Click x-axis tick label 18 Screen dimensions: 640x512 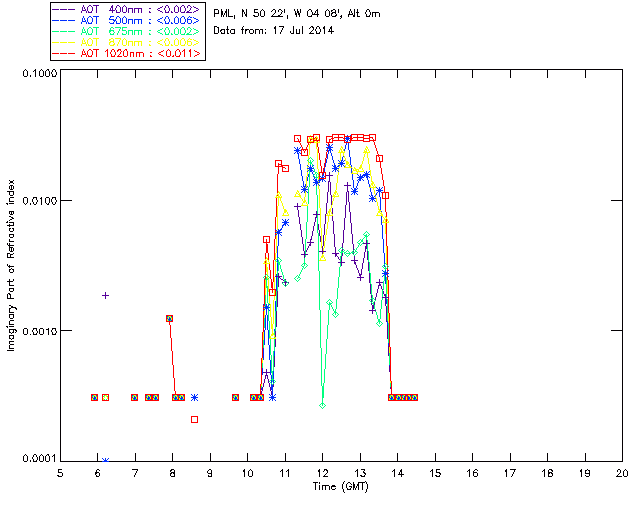pyautogui.click(x=547, y=473)
